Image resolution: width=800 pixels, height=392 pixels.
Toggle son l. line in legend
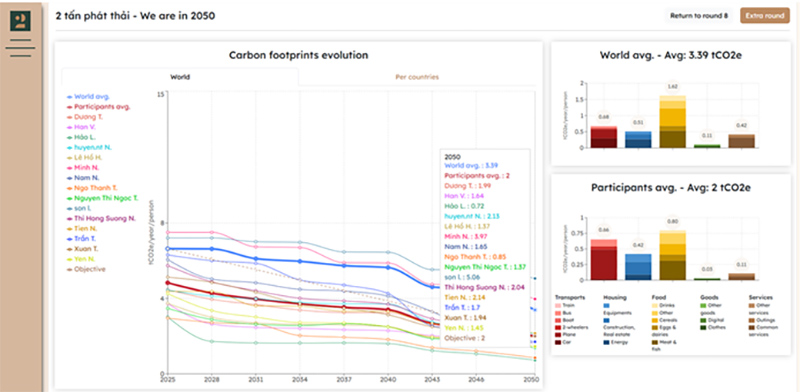[x=80, y=208]
